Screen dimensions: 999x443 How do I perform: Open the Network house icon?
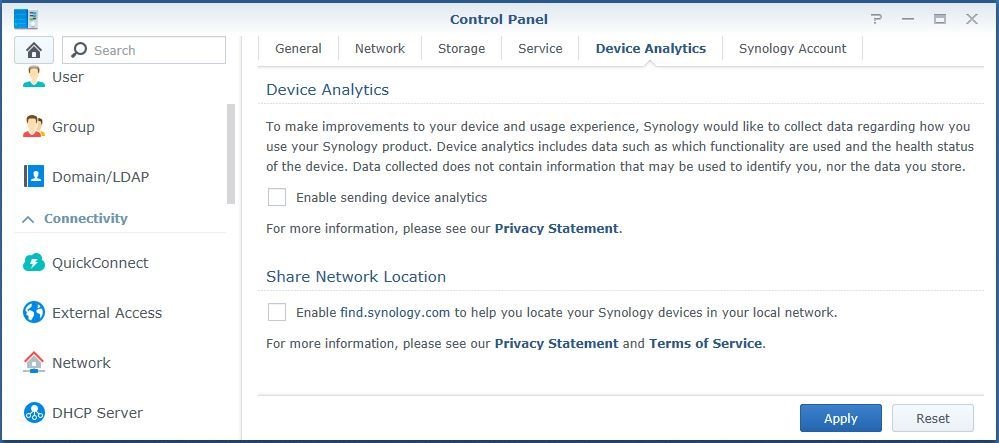point(34,363)
